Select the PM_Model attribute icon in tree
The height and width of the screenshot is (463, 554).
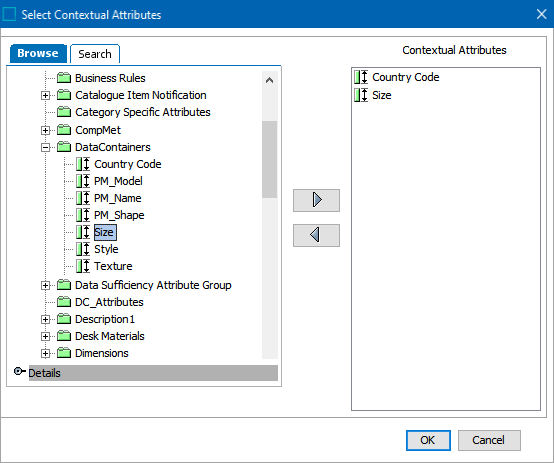click(83, 181)
